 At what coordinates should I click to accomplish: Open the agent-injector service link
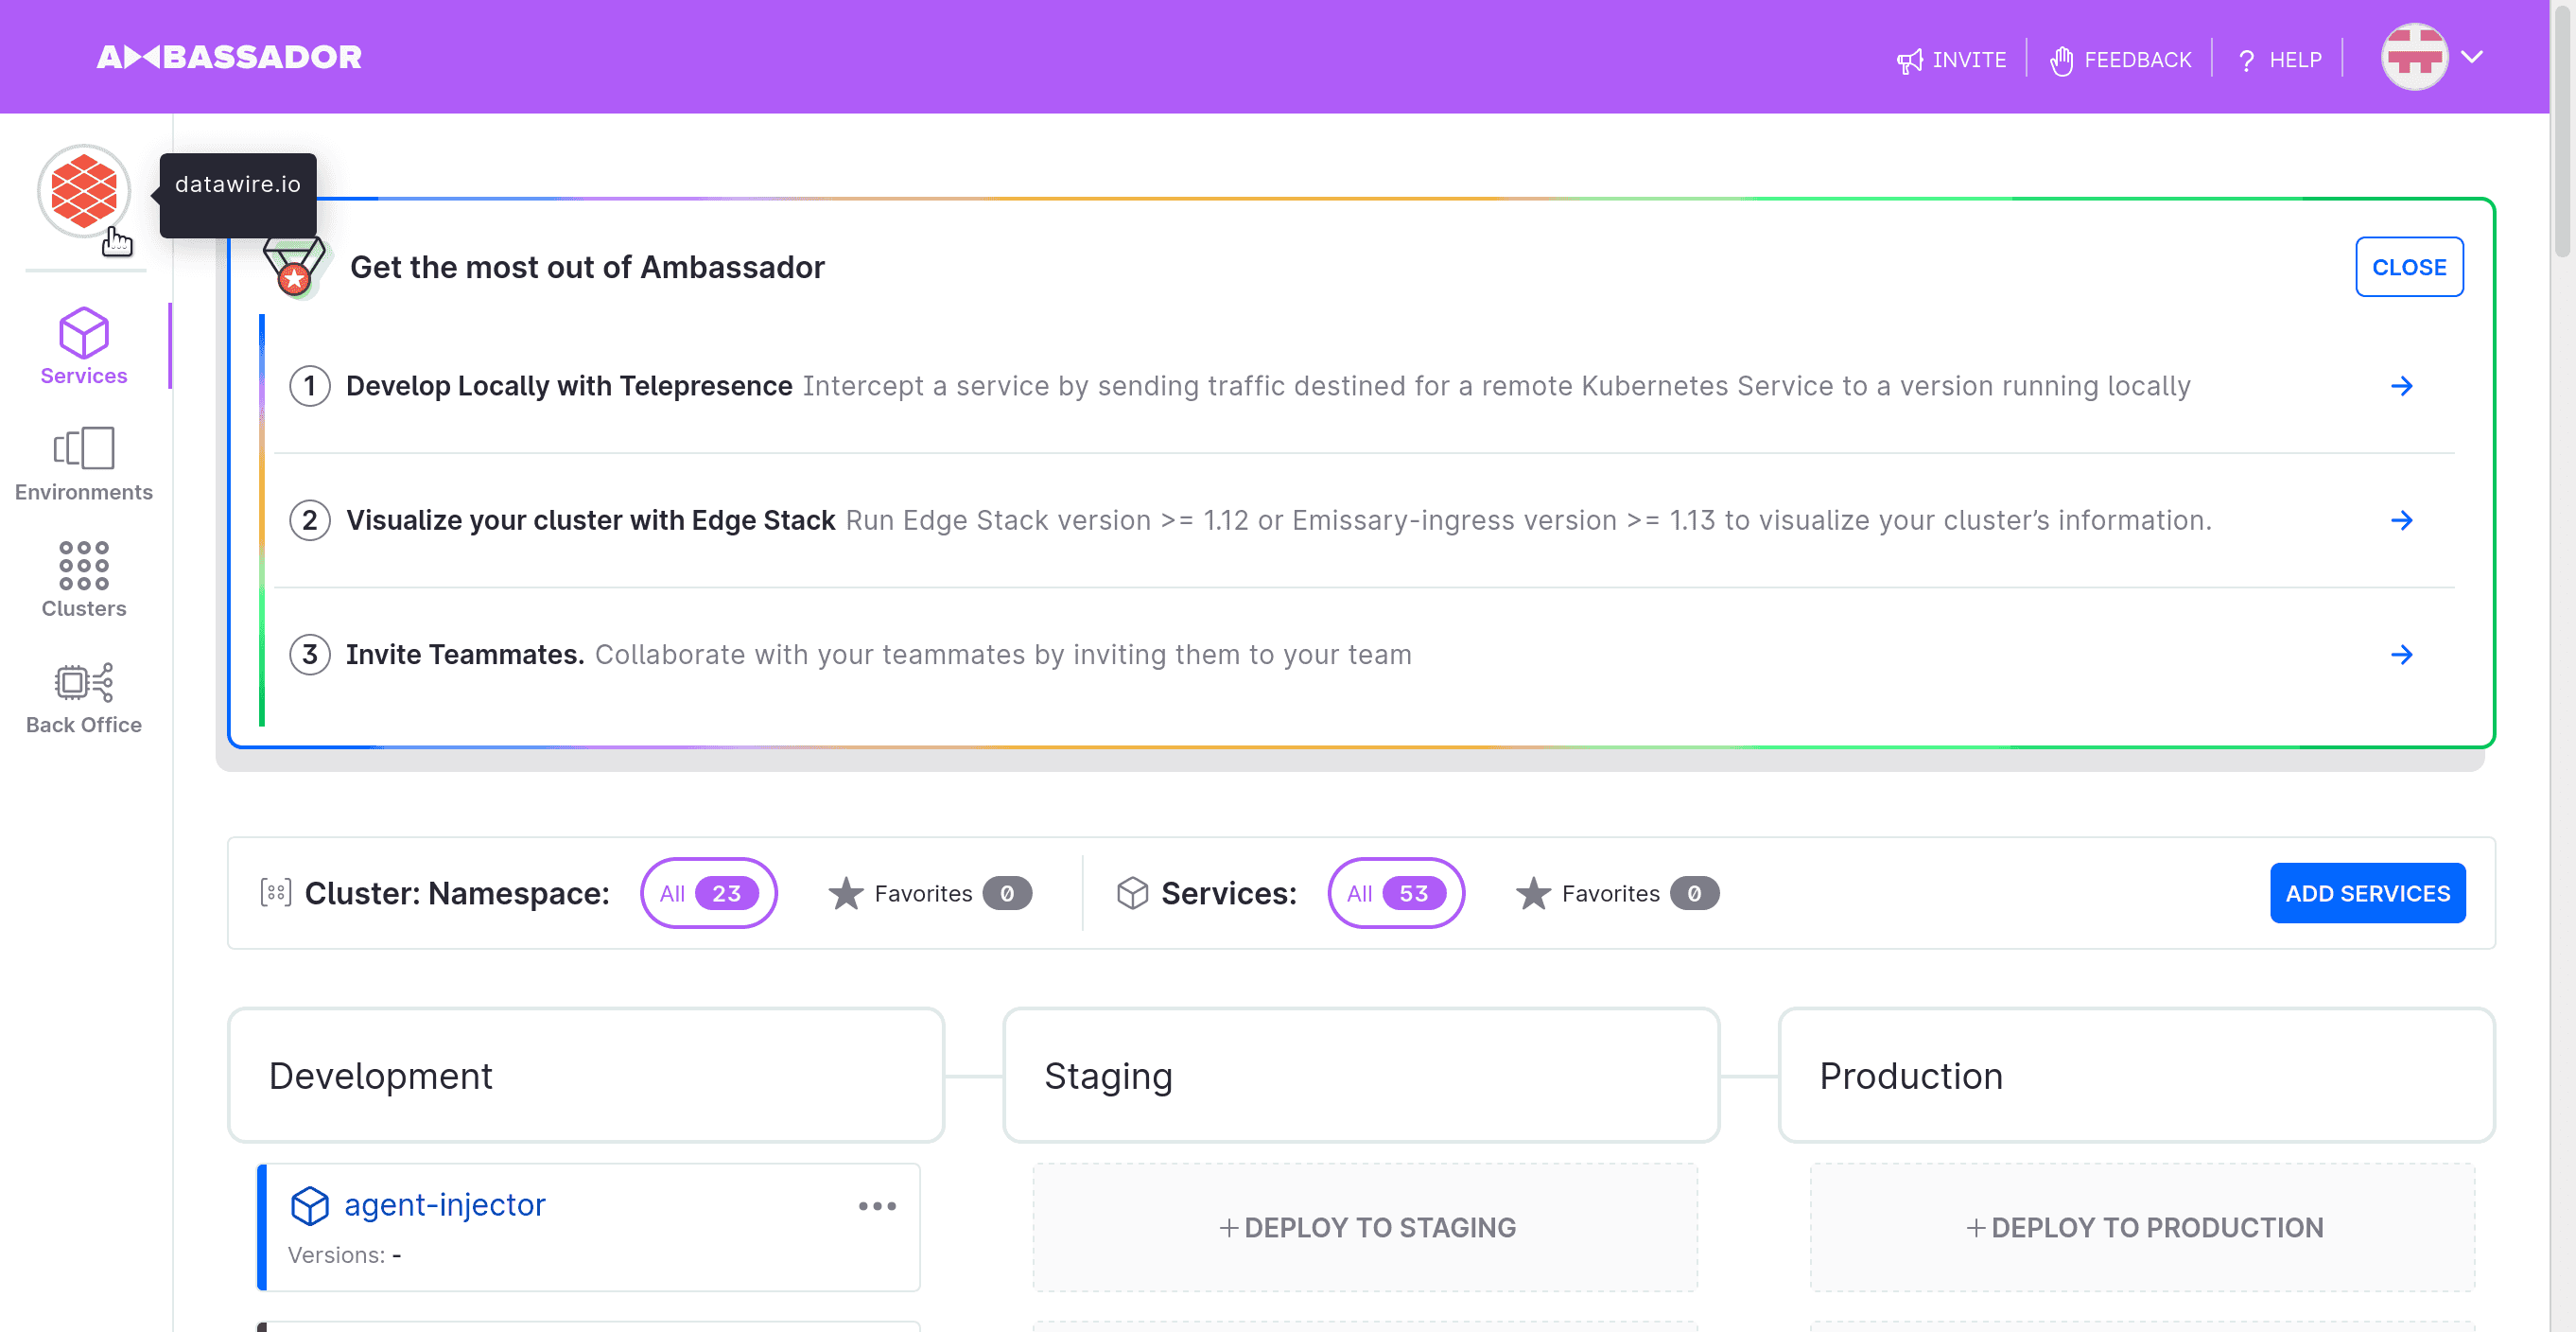click(445, 1204)
